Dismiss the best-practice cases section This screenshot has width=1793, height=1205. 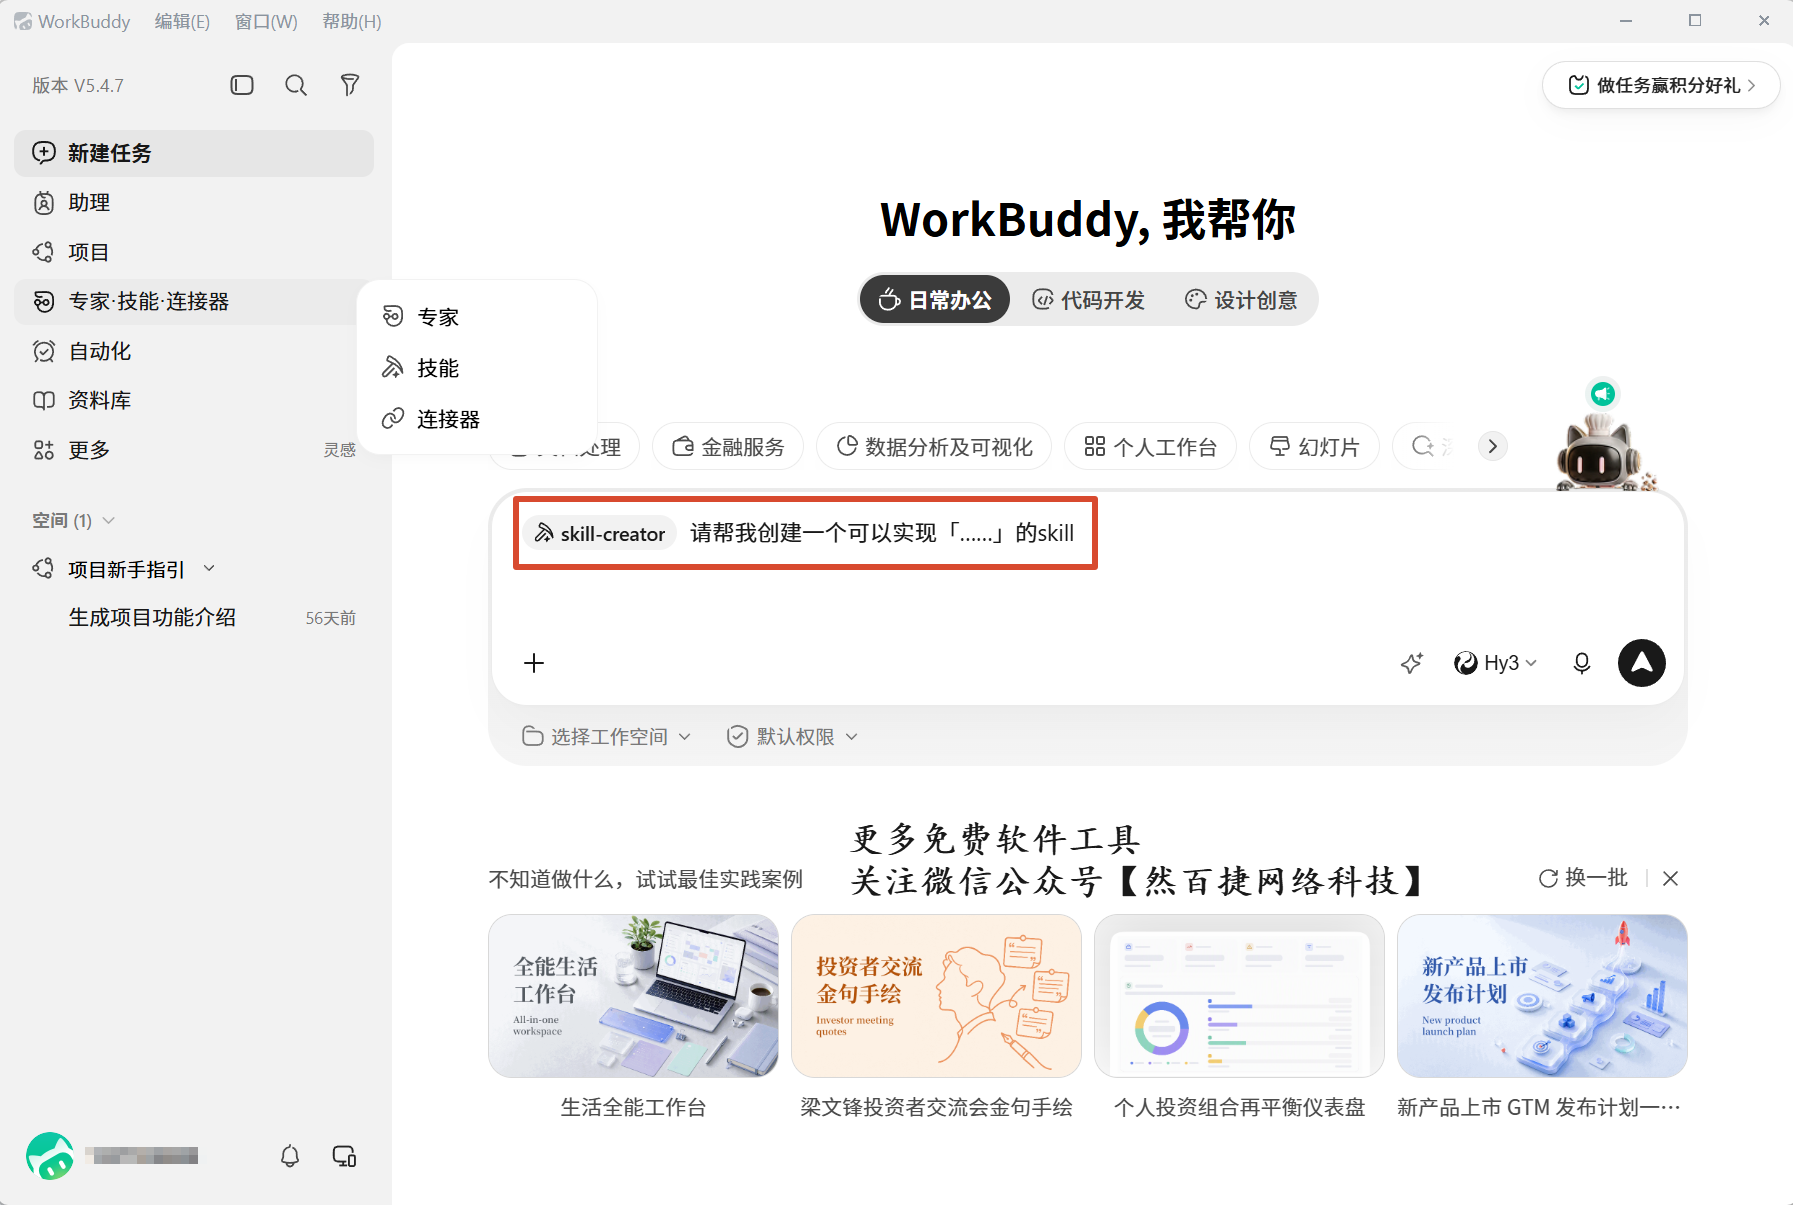[x=1670, y=878]
